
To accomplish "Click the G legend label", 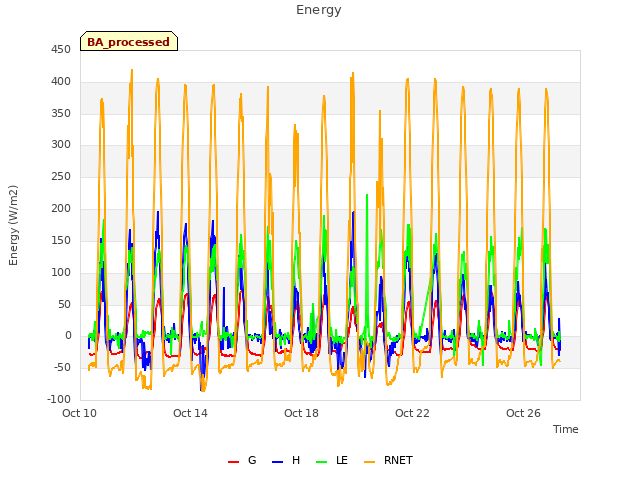I will (x=252, y=460).
